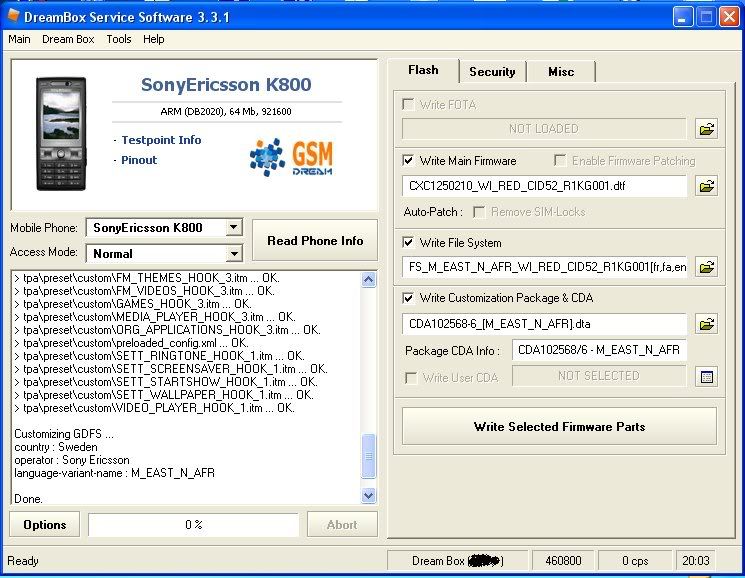Click 'ARM (DB2020), 64 Mb, 921600' text
This screenshot has width=745, height=578.
tap(226, 112)
